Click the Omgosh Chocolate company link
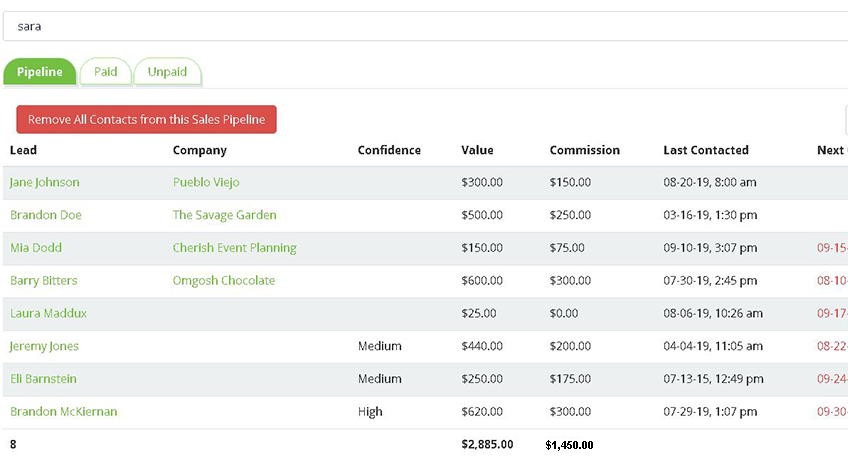This screenshot has width=848, height=465. (224, 281)
